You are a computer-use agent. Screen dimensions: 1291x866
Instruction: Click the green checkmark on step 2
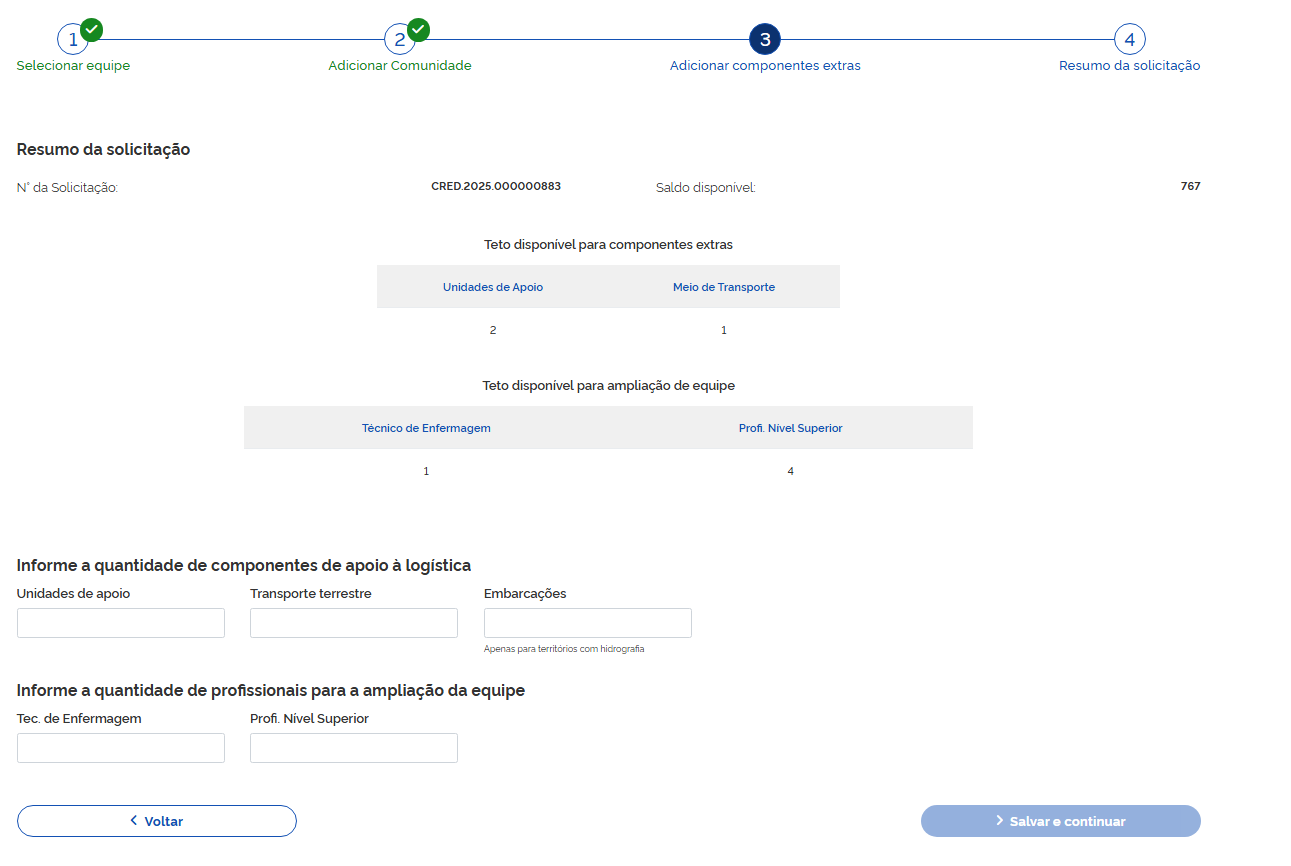[x=419, y=29]
